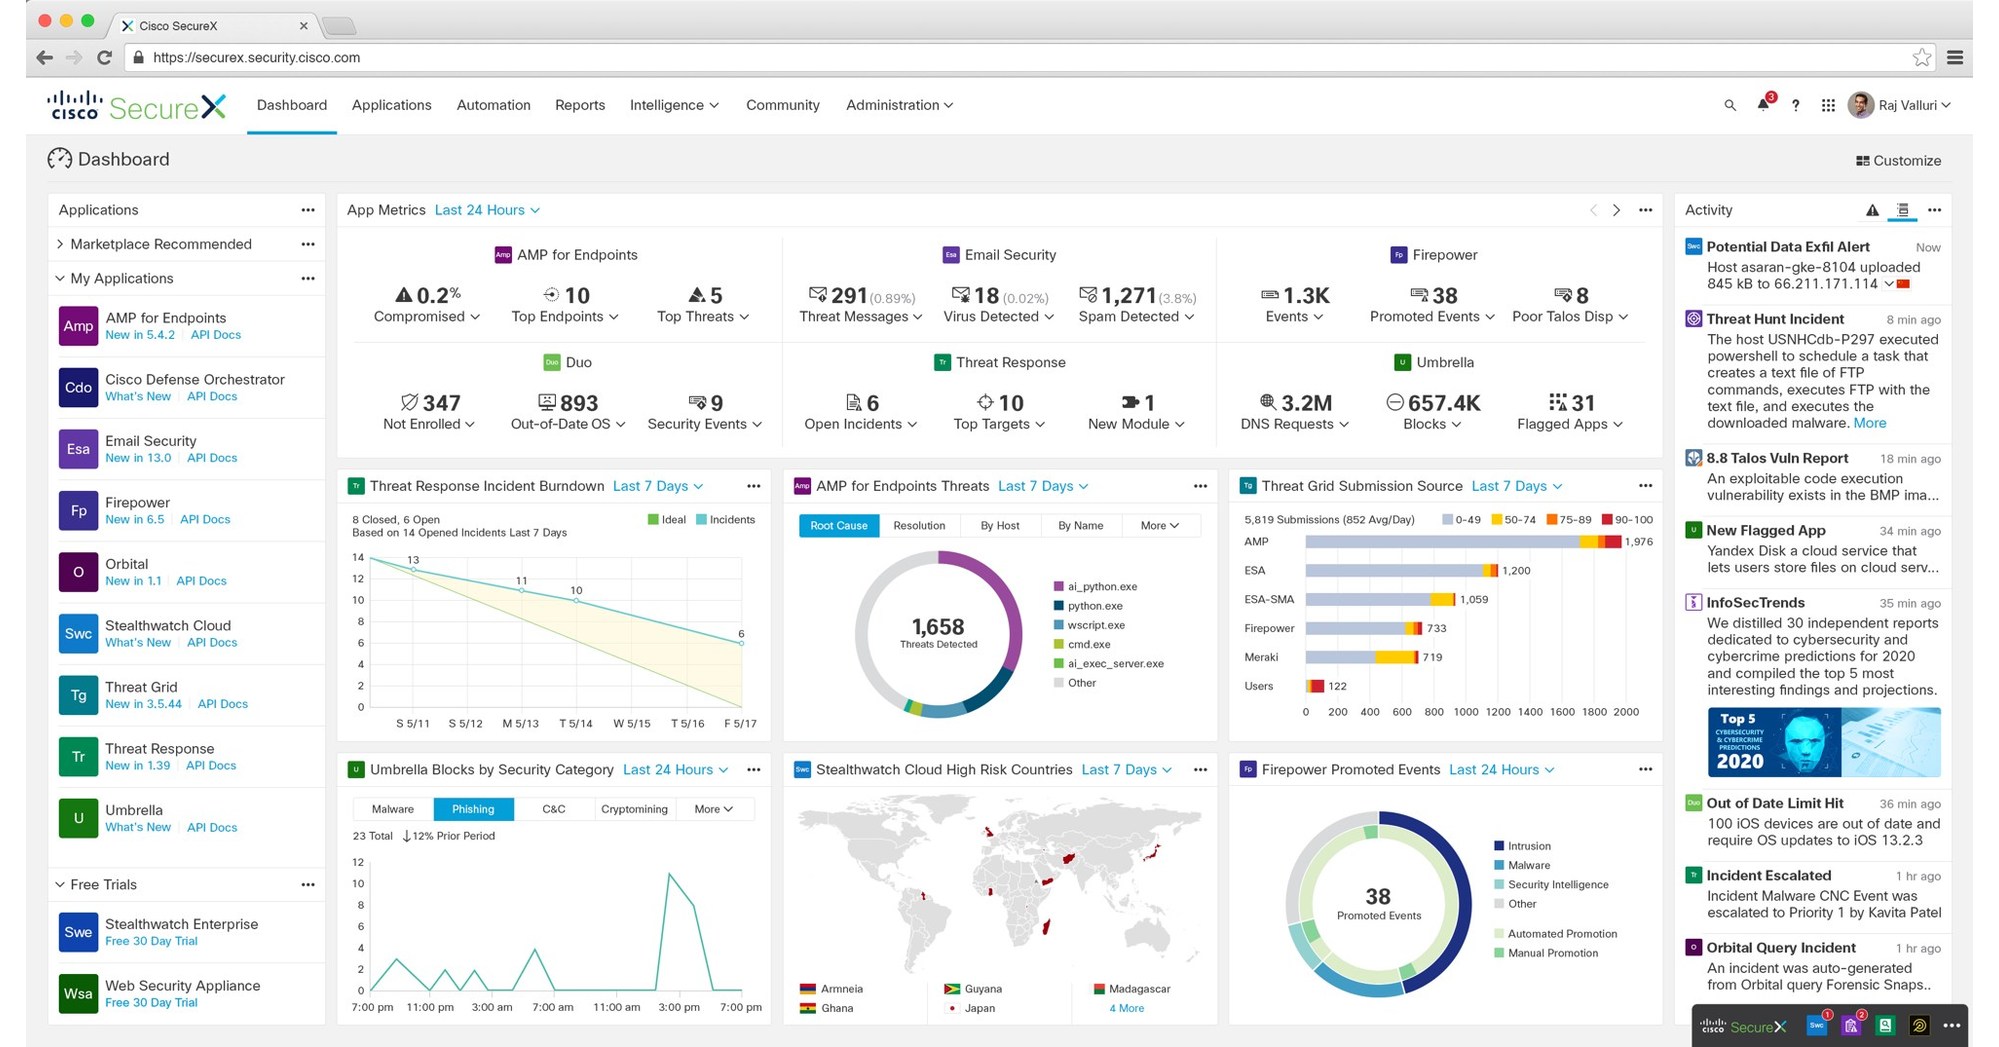Select the AMP for Endpoints app icon
The width and height of the screenshot is (1999, 1047).
(78, 325)
